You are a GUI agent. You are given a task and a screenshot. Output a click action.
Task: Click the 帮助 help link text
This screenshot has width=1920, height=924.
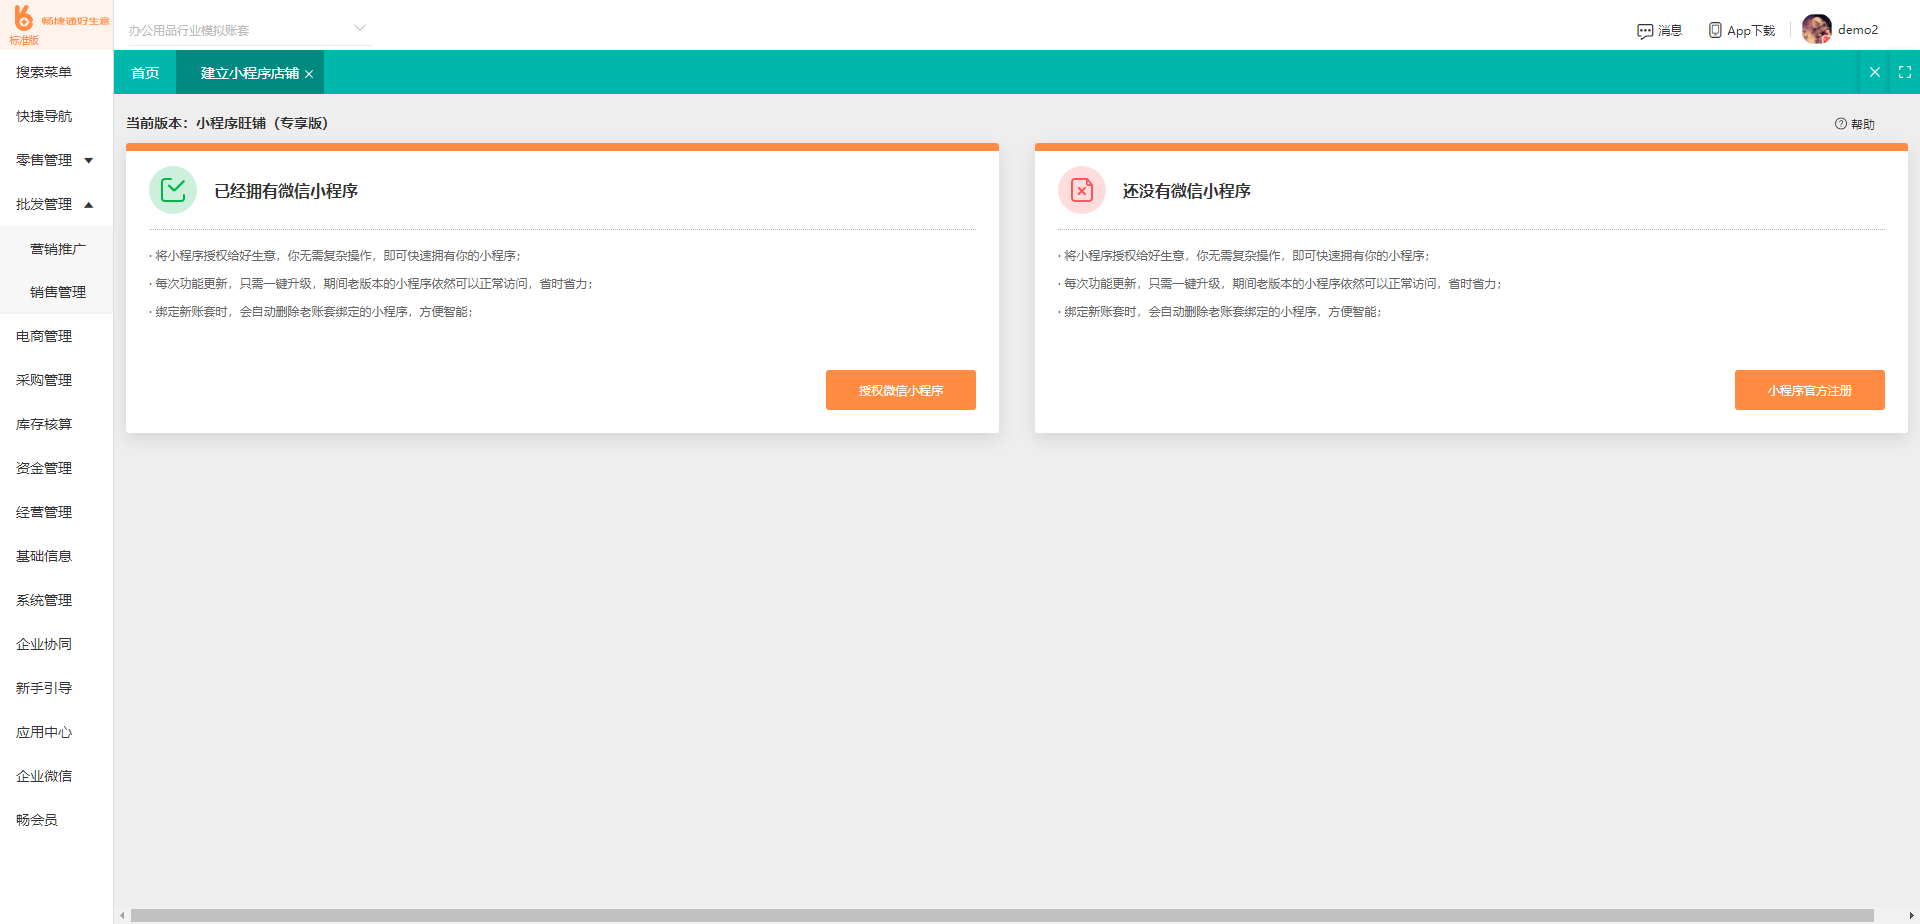pos(1863,124)
